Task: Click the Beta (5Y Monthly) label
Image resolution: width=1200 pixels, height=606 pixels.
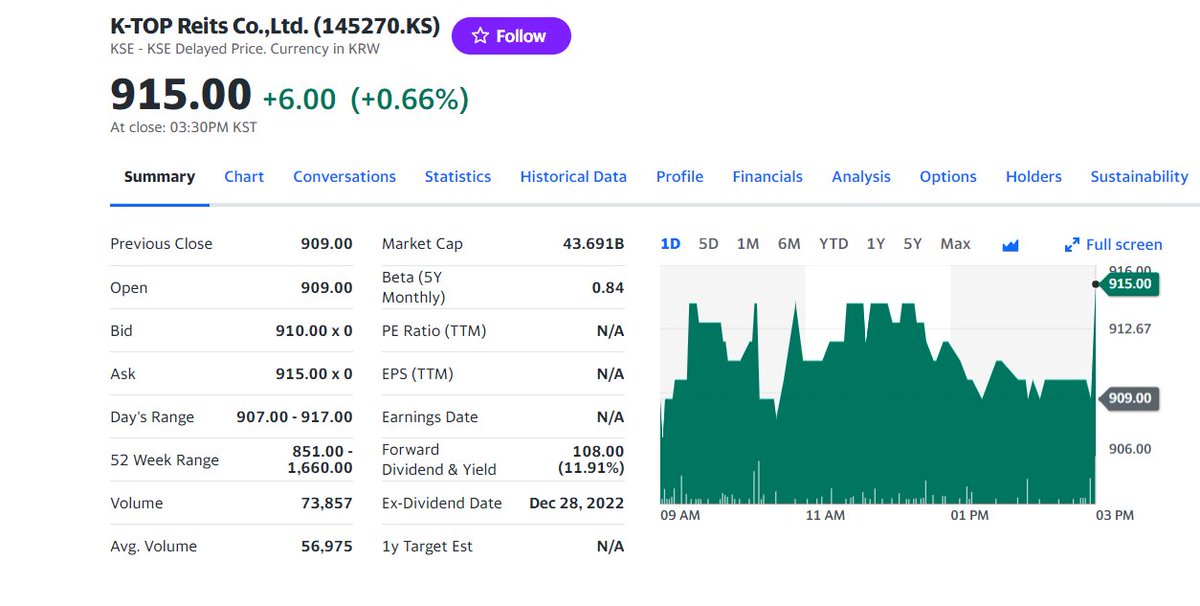Action: pos(414,287)
